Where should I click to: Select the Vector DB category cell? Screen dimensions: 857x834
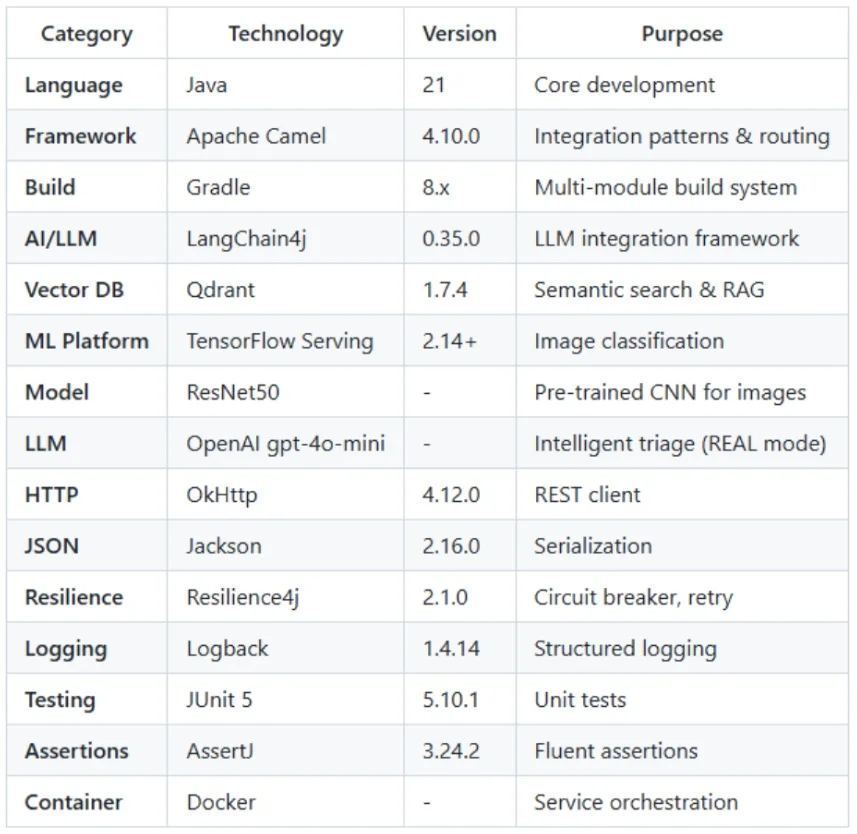(73, 290)
